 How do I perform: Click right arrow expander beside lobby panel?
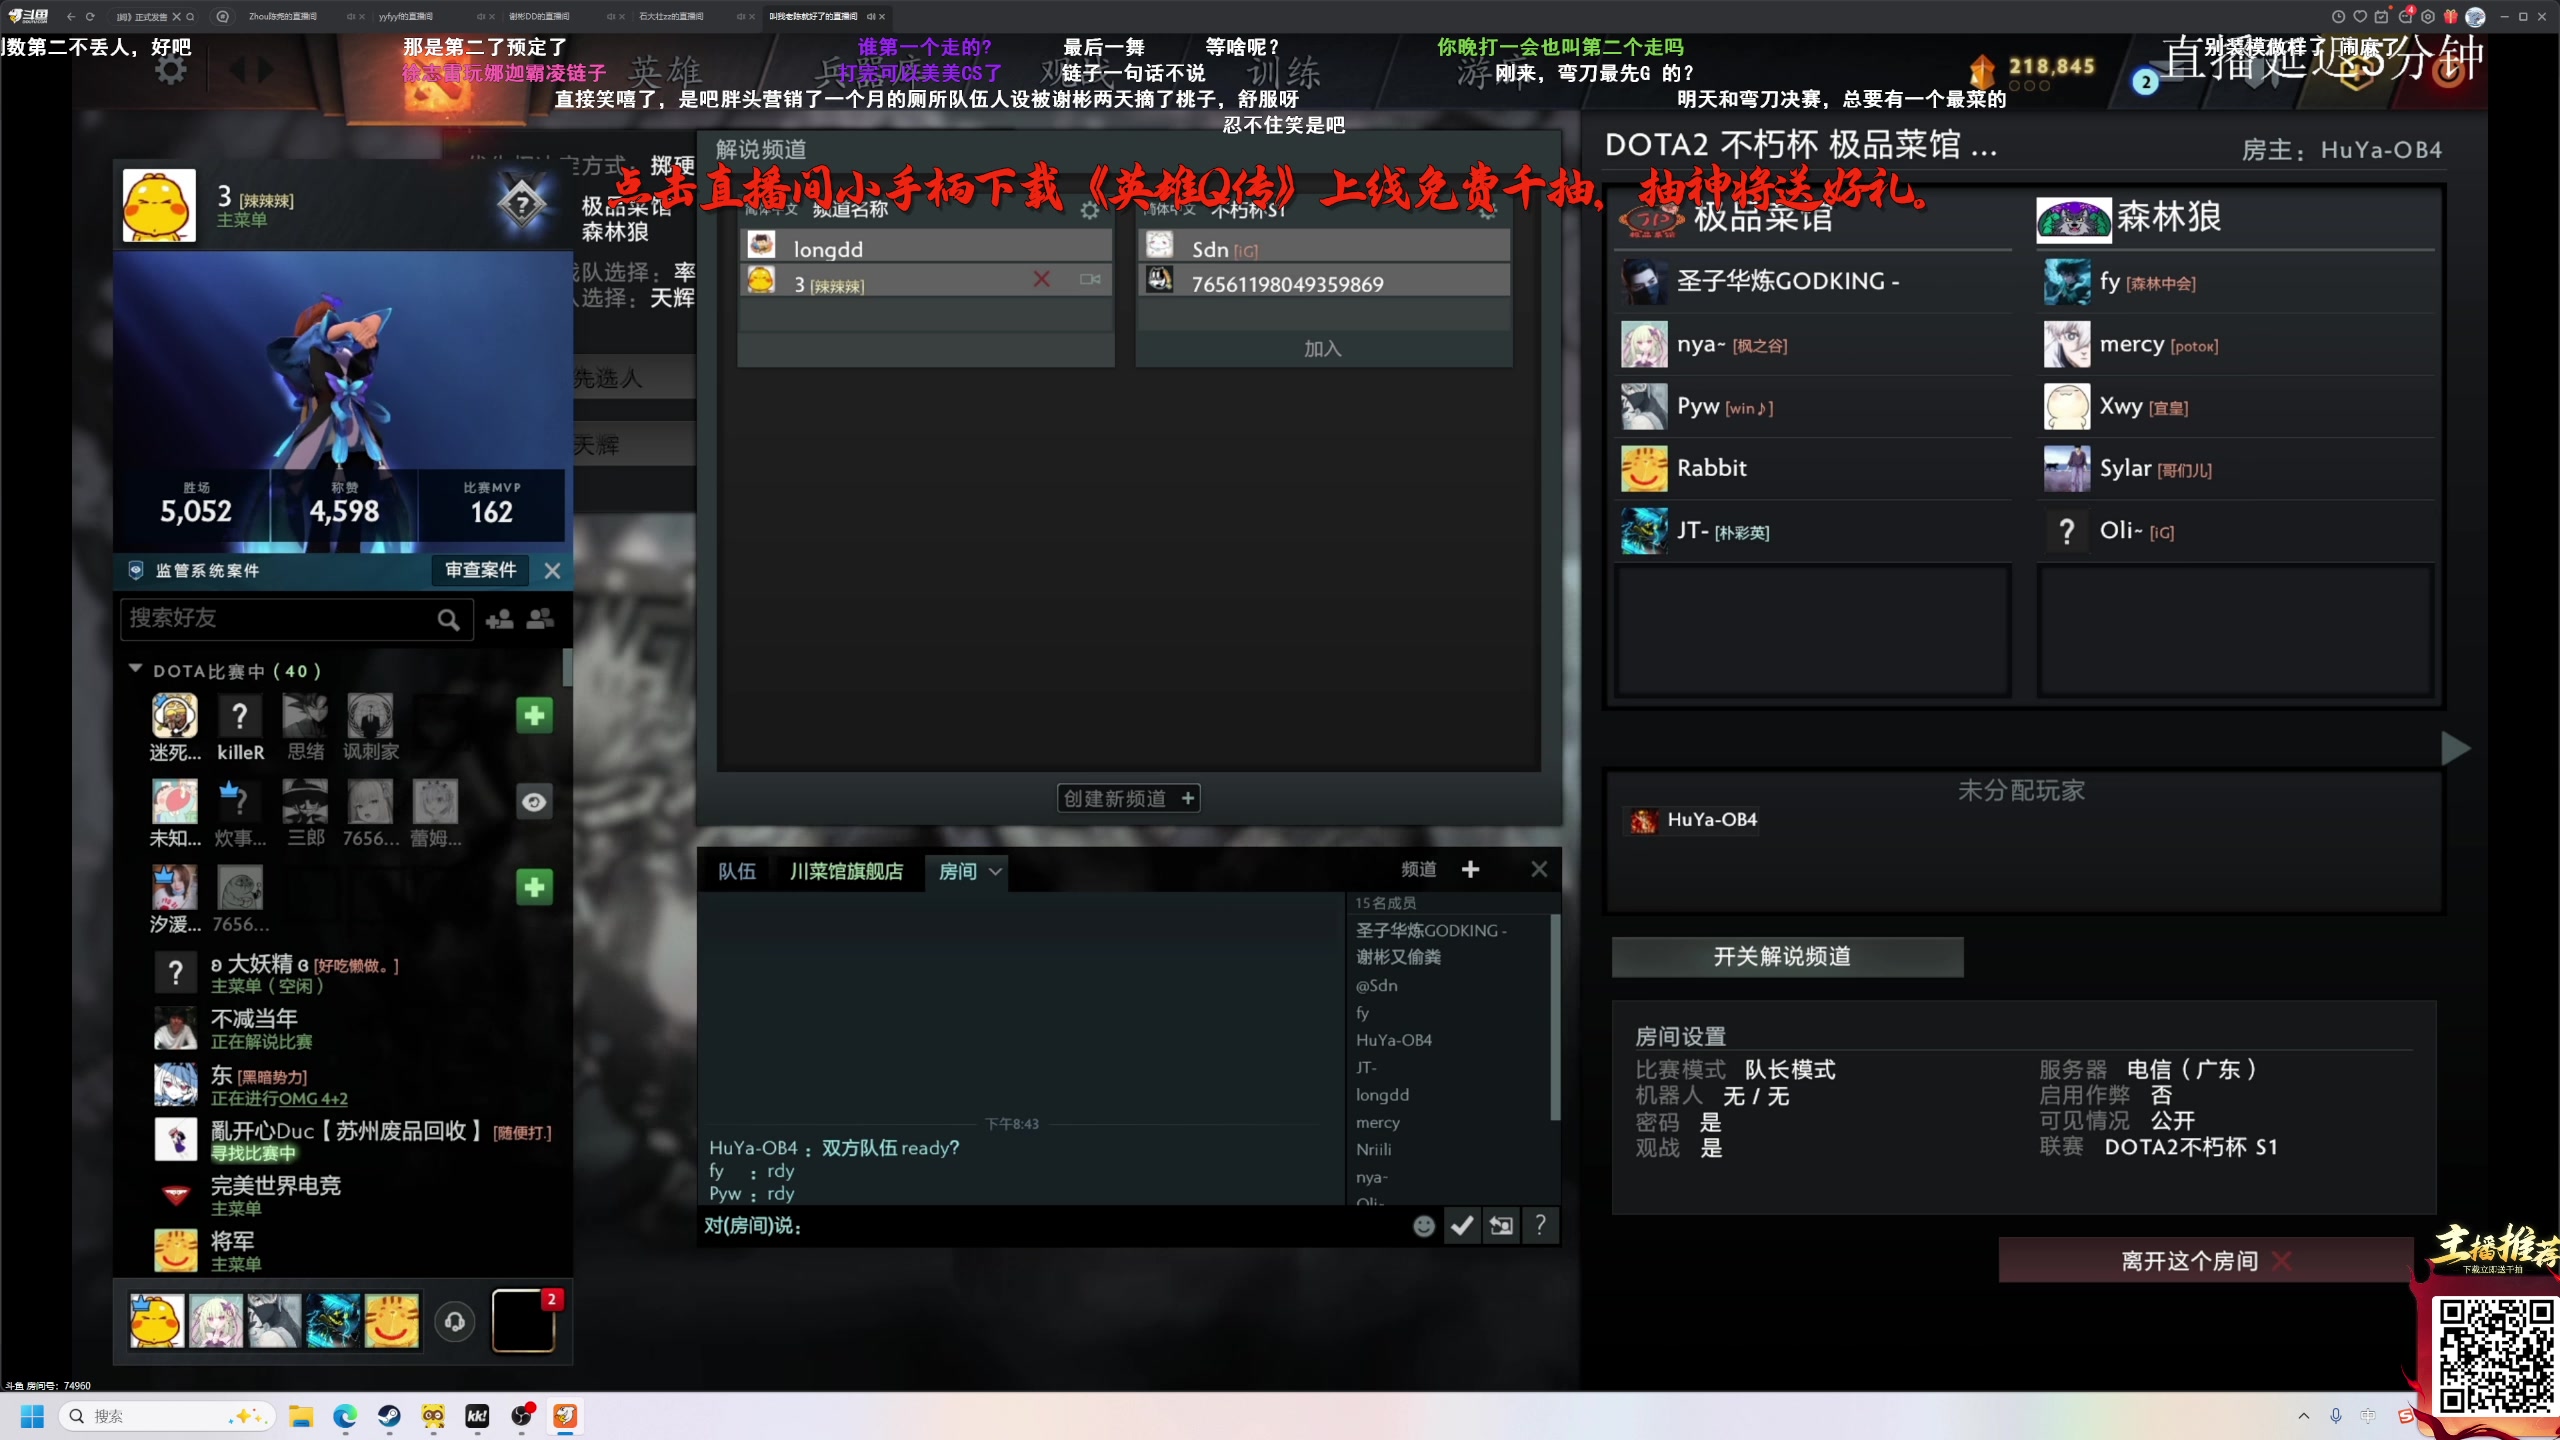click(2455, 749)
